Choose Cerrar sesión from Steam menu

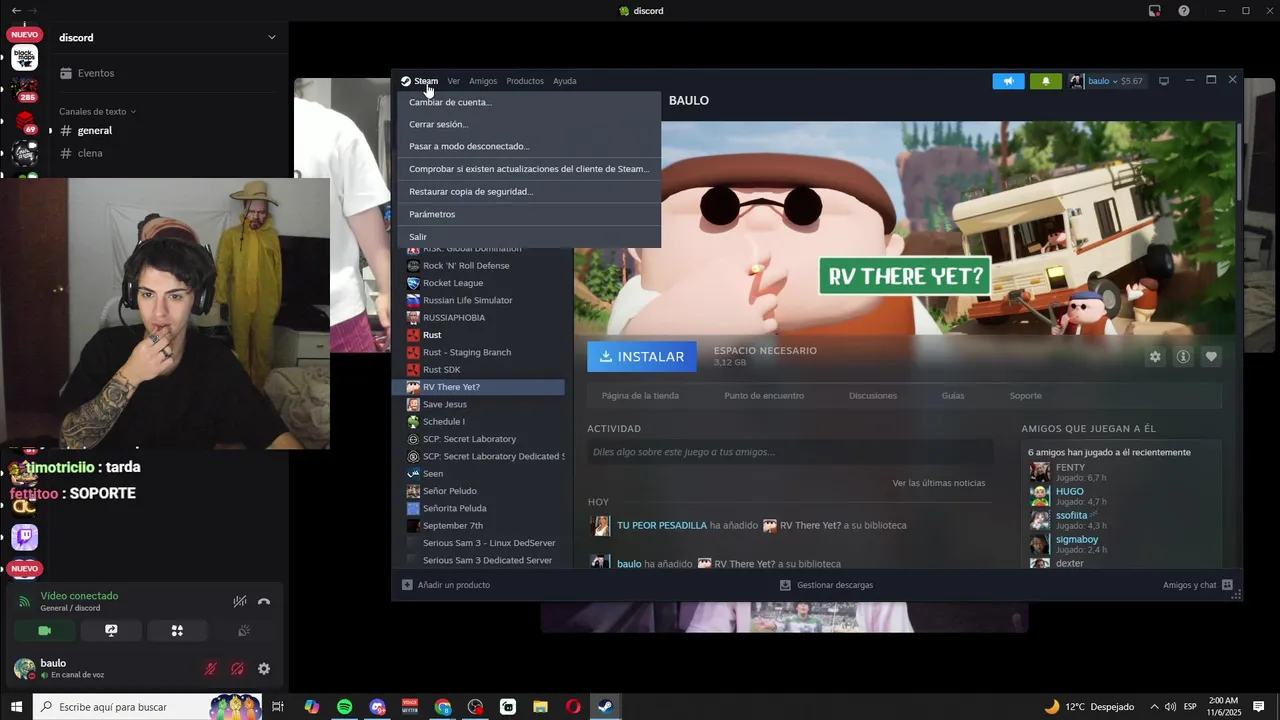coord(529,124)
